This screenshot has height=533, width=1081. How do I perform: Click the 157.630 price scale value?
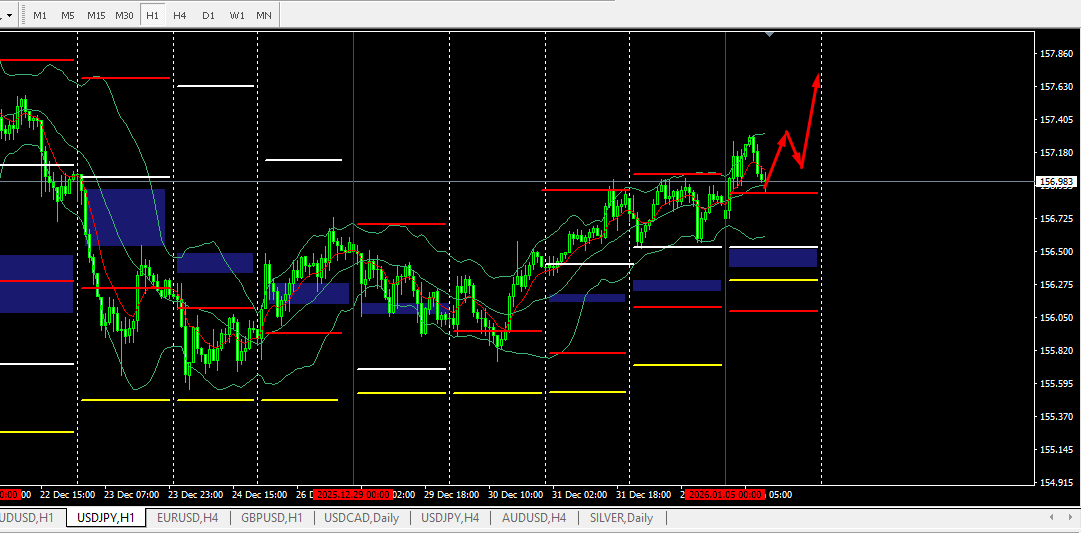(1056, 87)
